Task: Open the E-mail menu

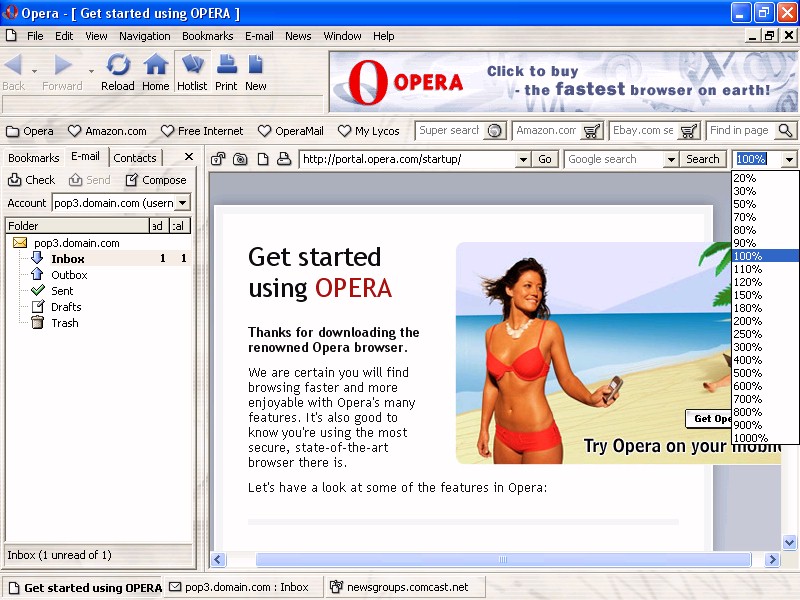Action: (x=259, y=36)
